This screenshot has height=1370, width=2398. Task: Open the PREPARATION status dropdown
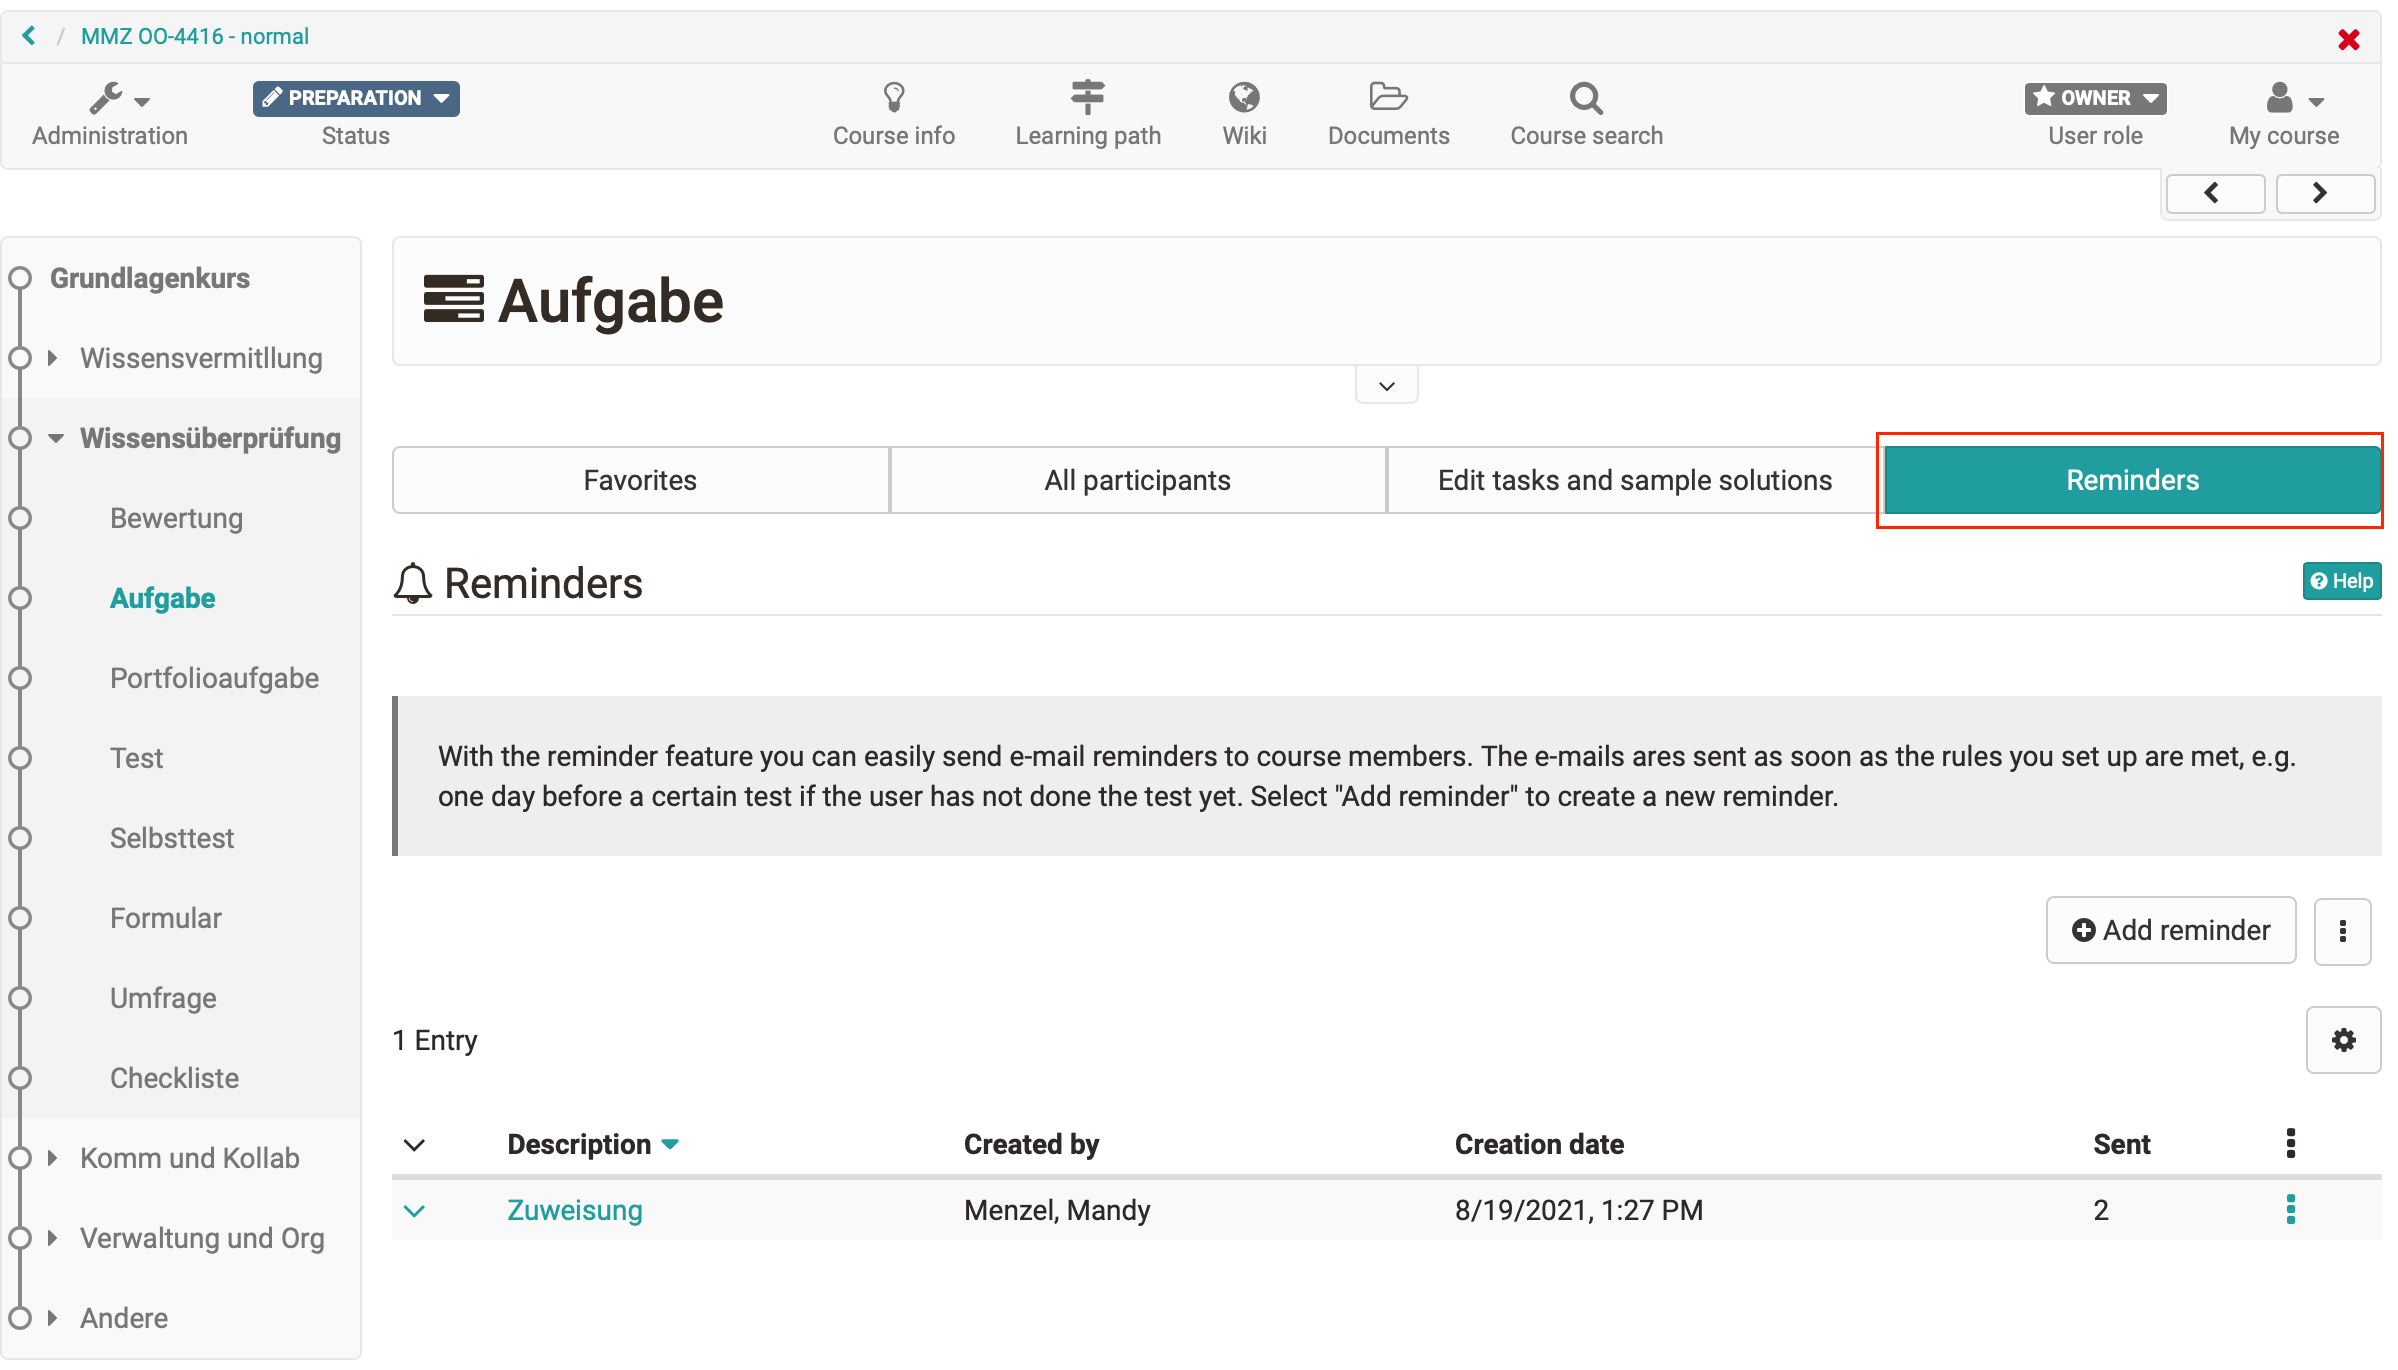[x=356, y=98]
